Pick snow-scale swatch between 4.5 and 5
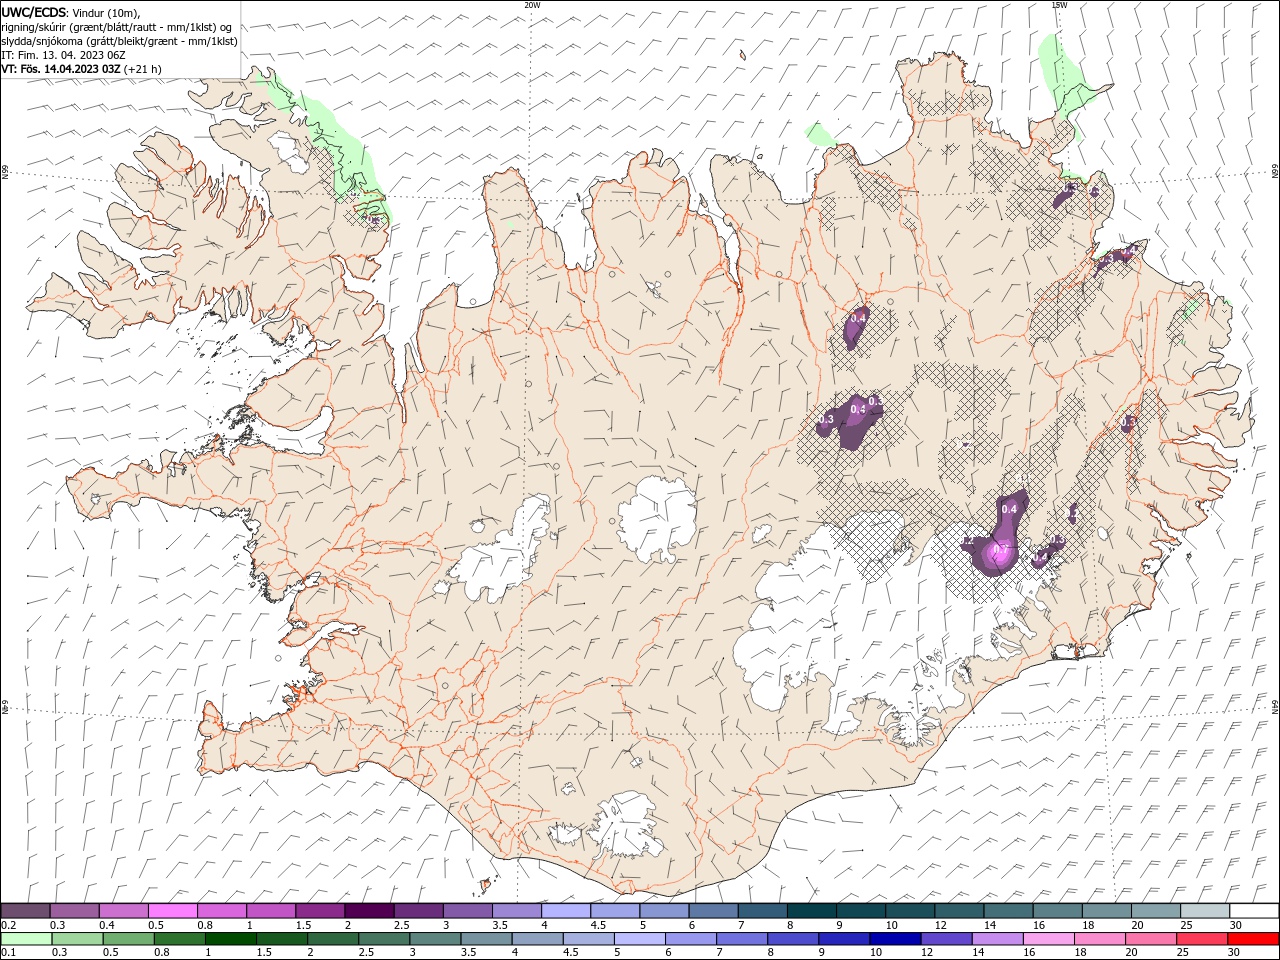Viewport: 1280px width, 960px height. pyautogui.click(x=614, y=911)
